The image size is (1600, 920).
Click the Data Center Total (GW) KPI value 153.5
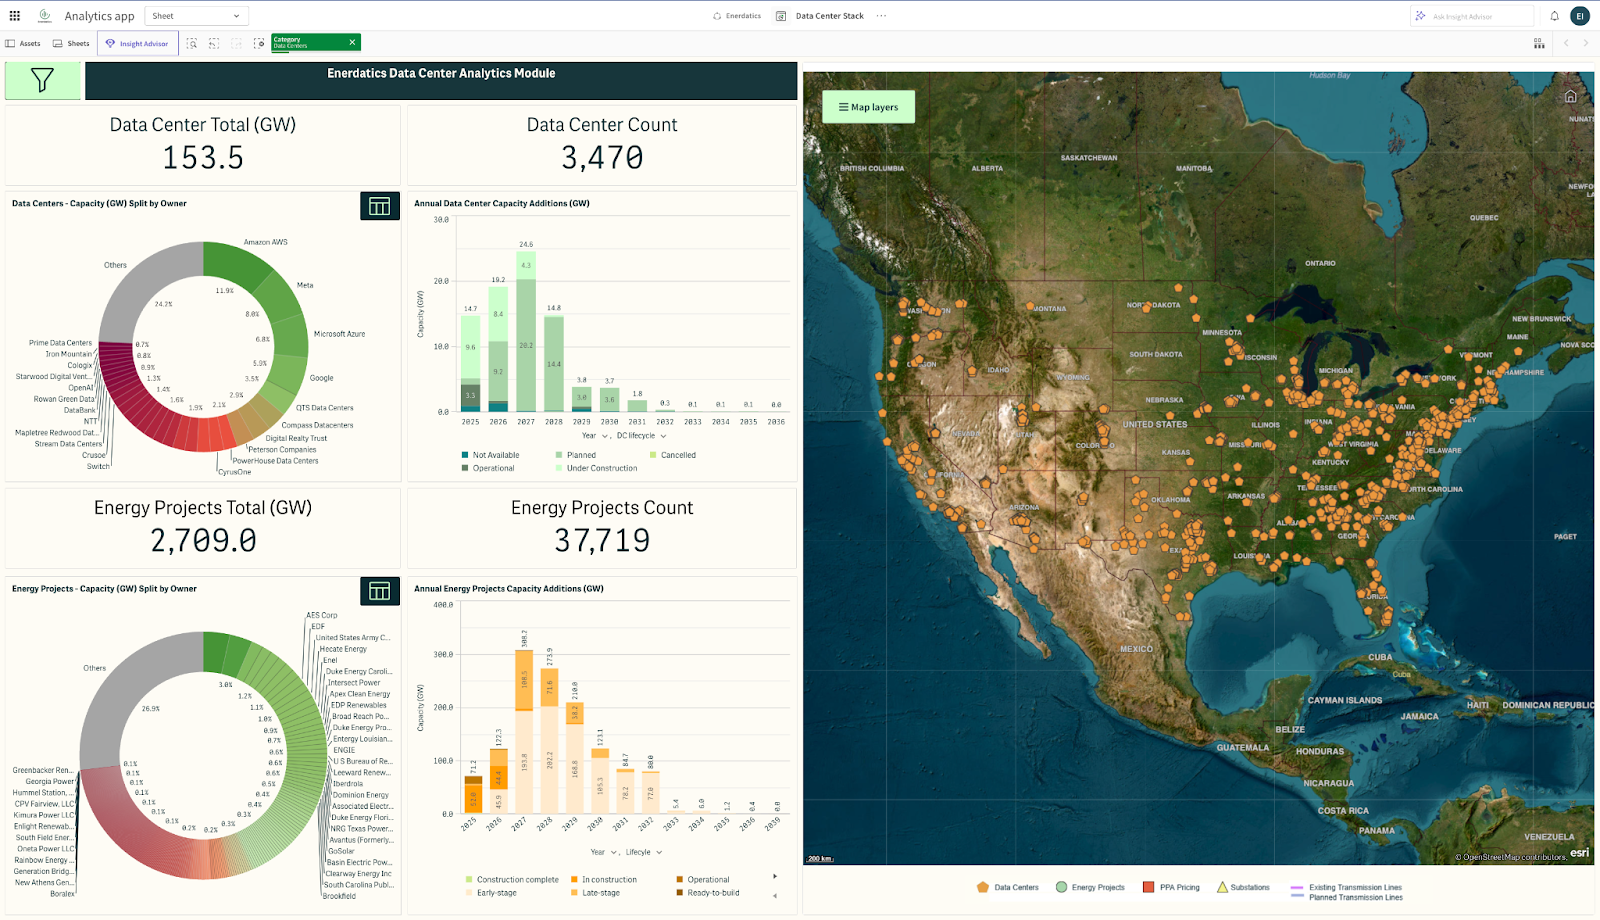(203, 158)
